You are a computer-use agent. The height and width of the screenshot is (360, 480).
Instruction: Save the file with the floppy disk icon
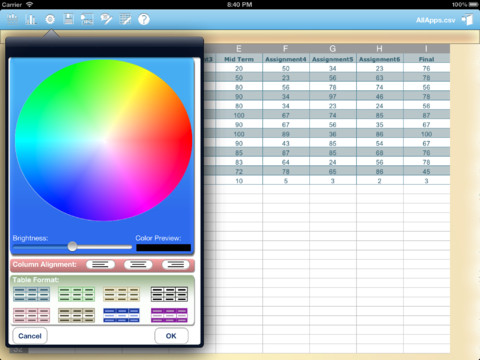69,19
